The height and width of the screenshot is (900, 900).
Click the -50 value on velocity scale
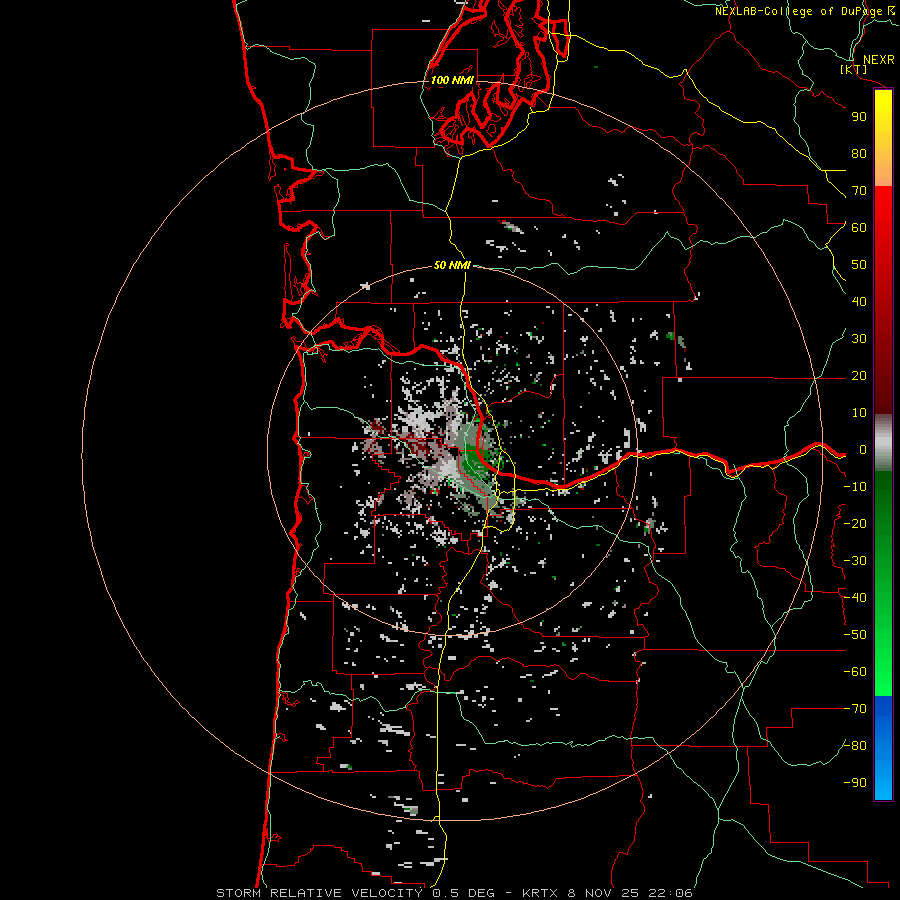(x=855, y=635)
